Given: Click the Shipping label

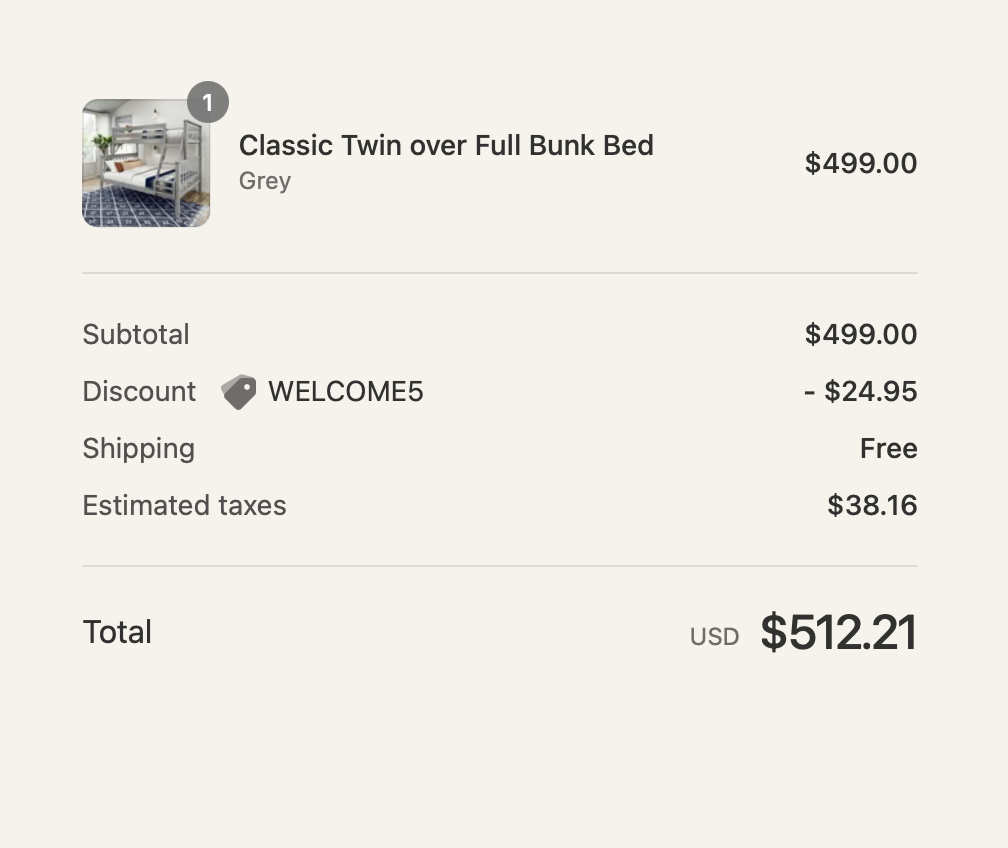Looking at the screenshot, I should (x=138, y=448).
